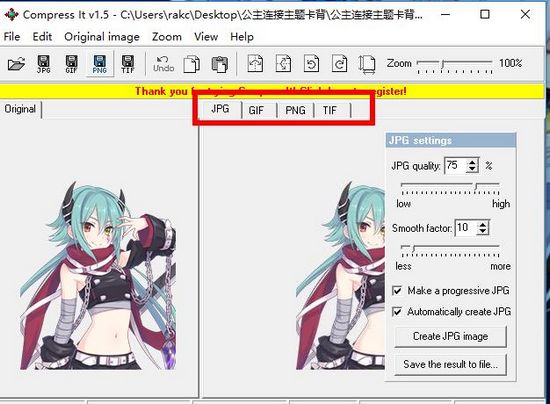Save as PNG using the toolbar disk icon
The width and height of the screenshot is (550, 404).
(x=100, y=64)
